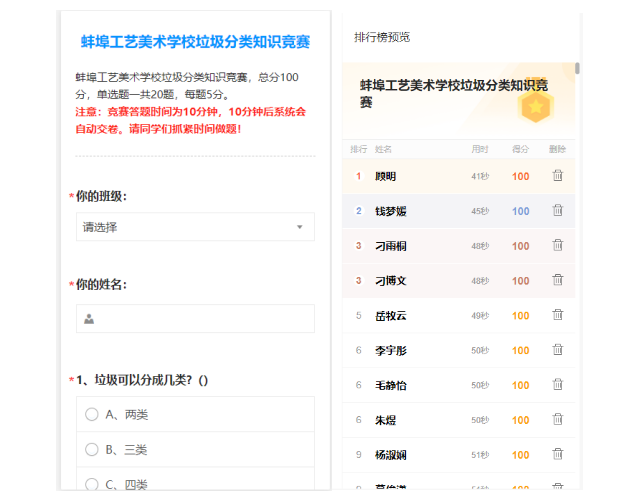Delete 岳牧云's entry via trash icon
632x495 pixels.
coord(558,316)
